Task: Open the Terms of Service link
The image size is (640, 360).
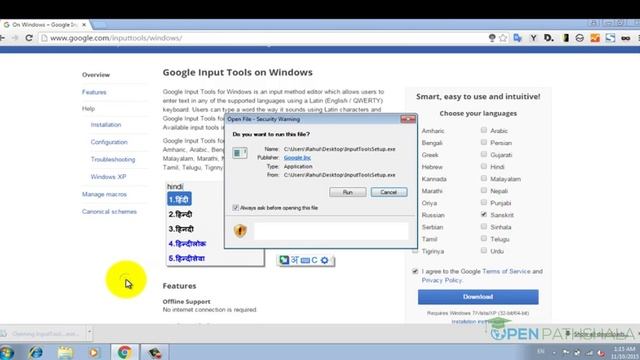Action: [506, 271]
